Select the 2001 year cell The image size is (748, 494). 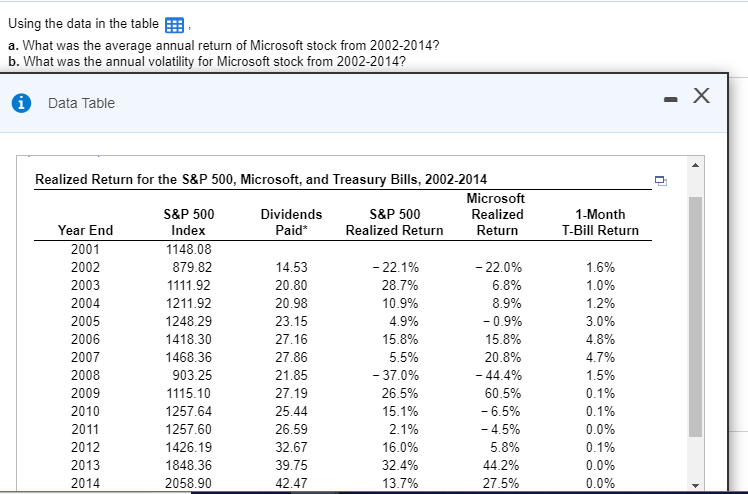(x=85, y=249)
